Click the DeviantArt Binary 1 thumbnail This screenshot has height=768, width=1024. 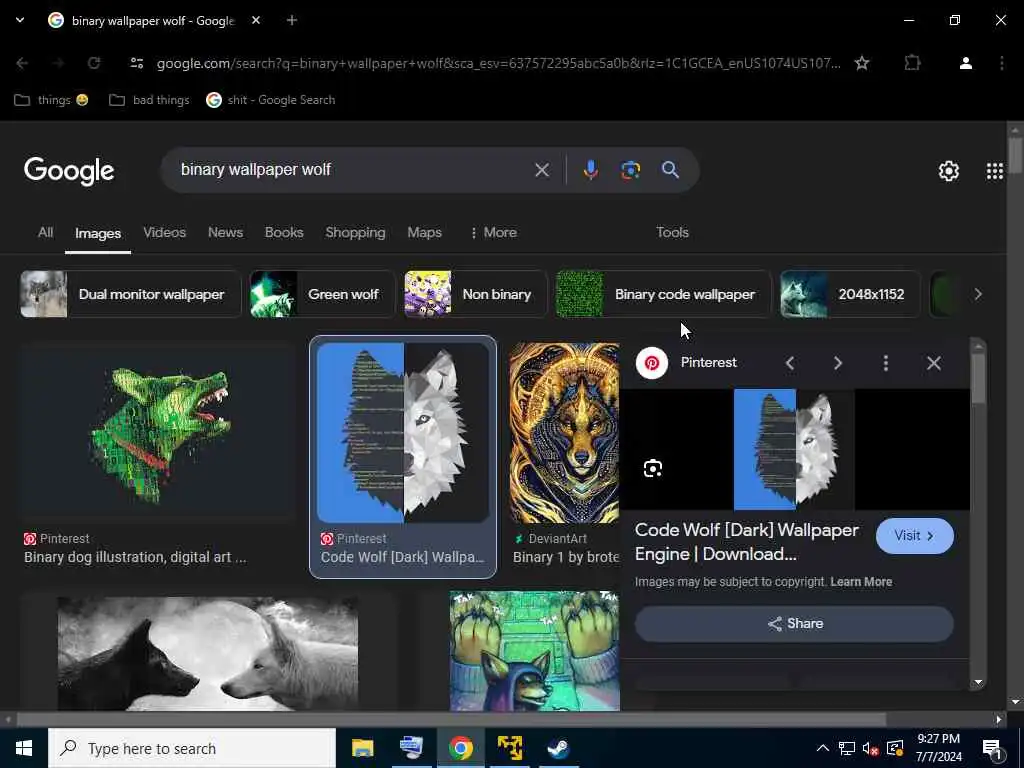coord(564,432)
